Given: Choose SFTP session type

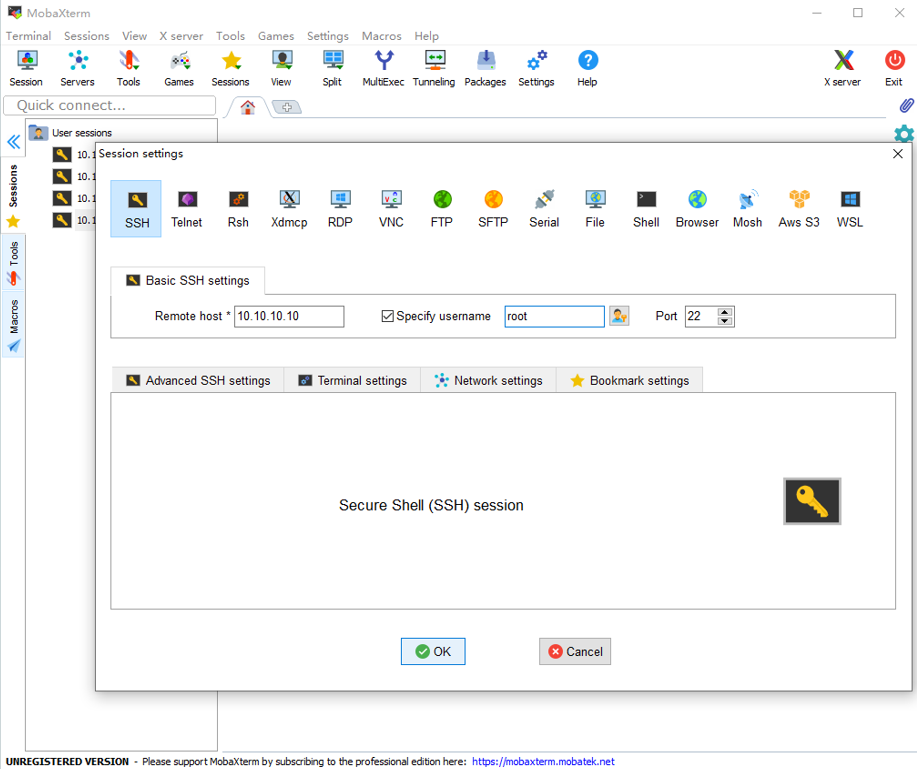Looking at the screenshot, I should [x=493, y=209].
